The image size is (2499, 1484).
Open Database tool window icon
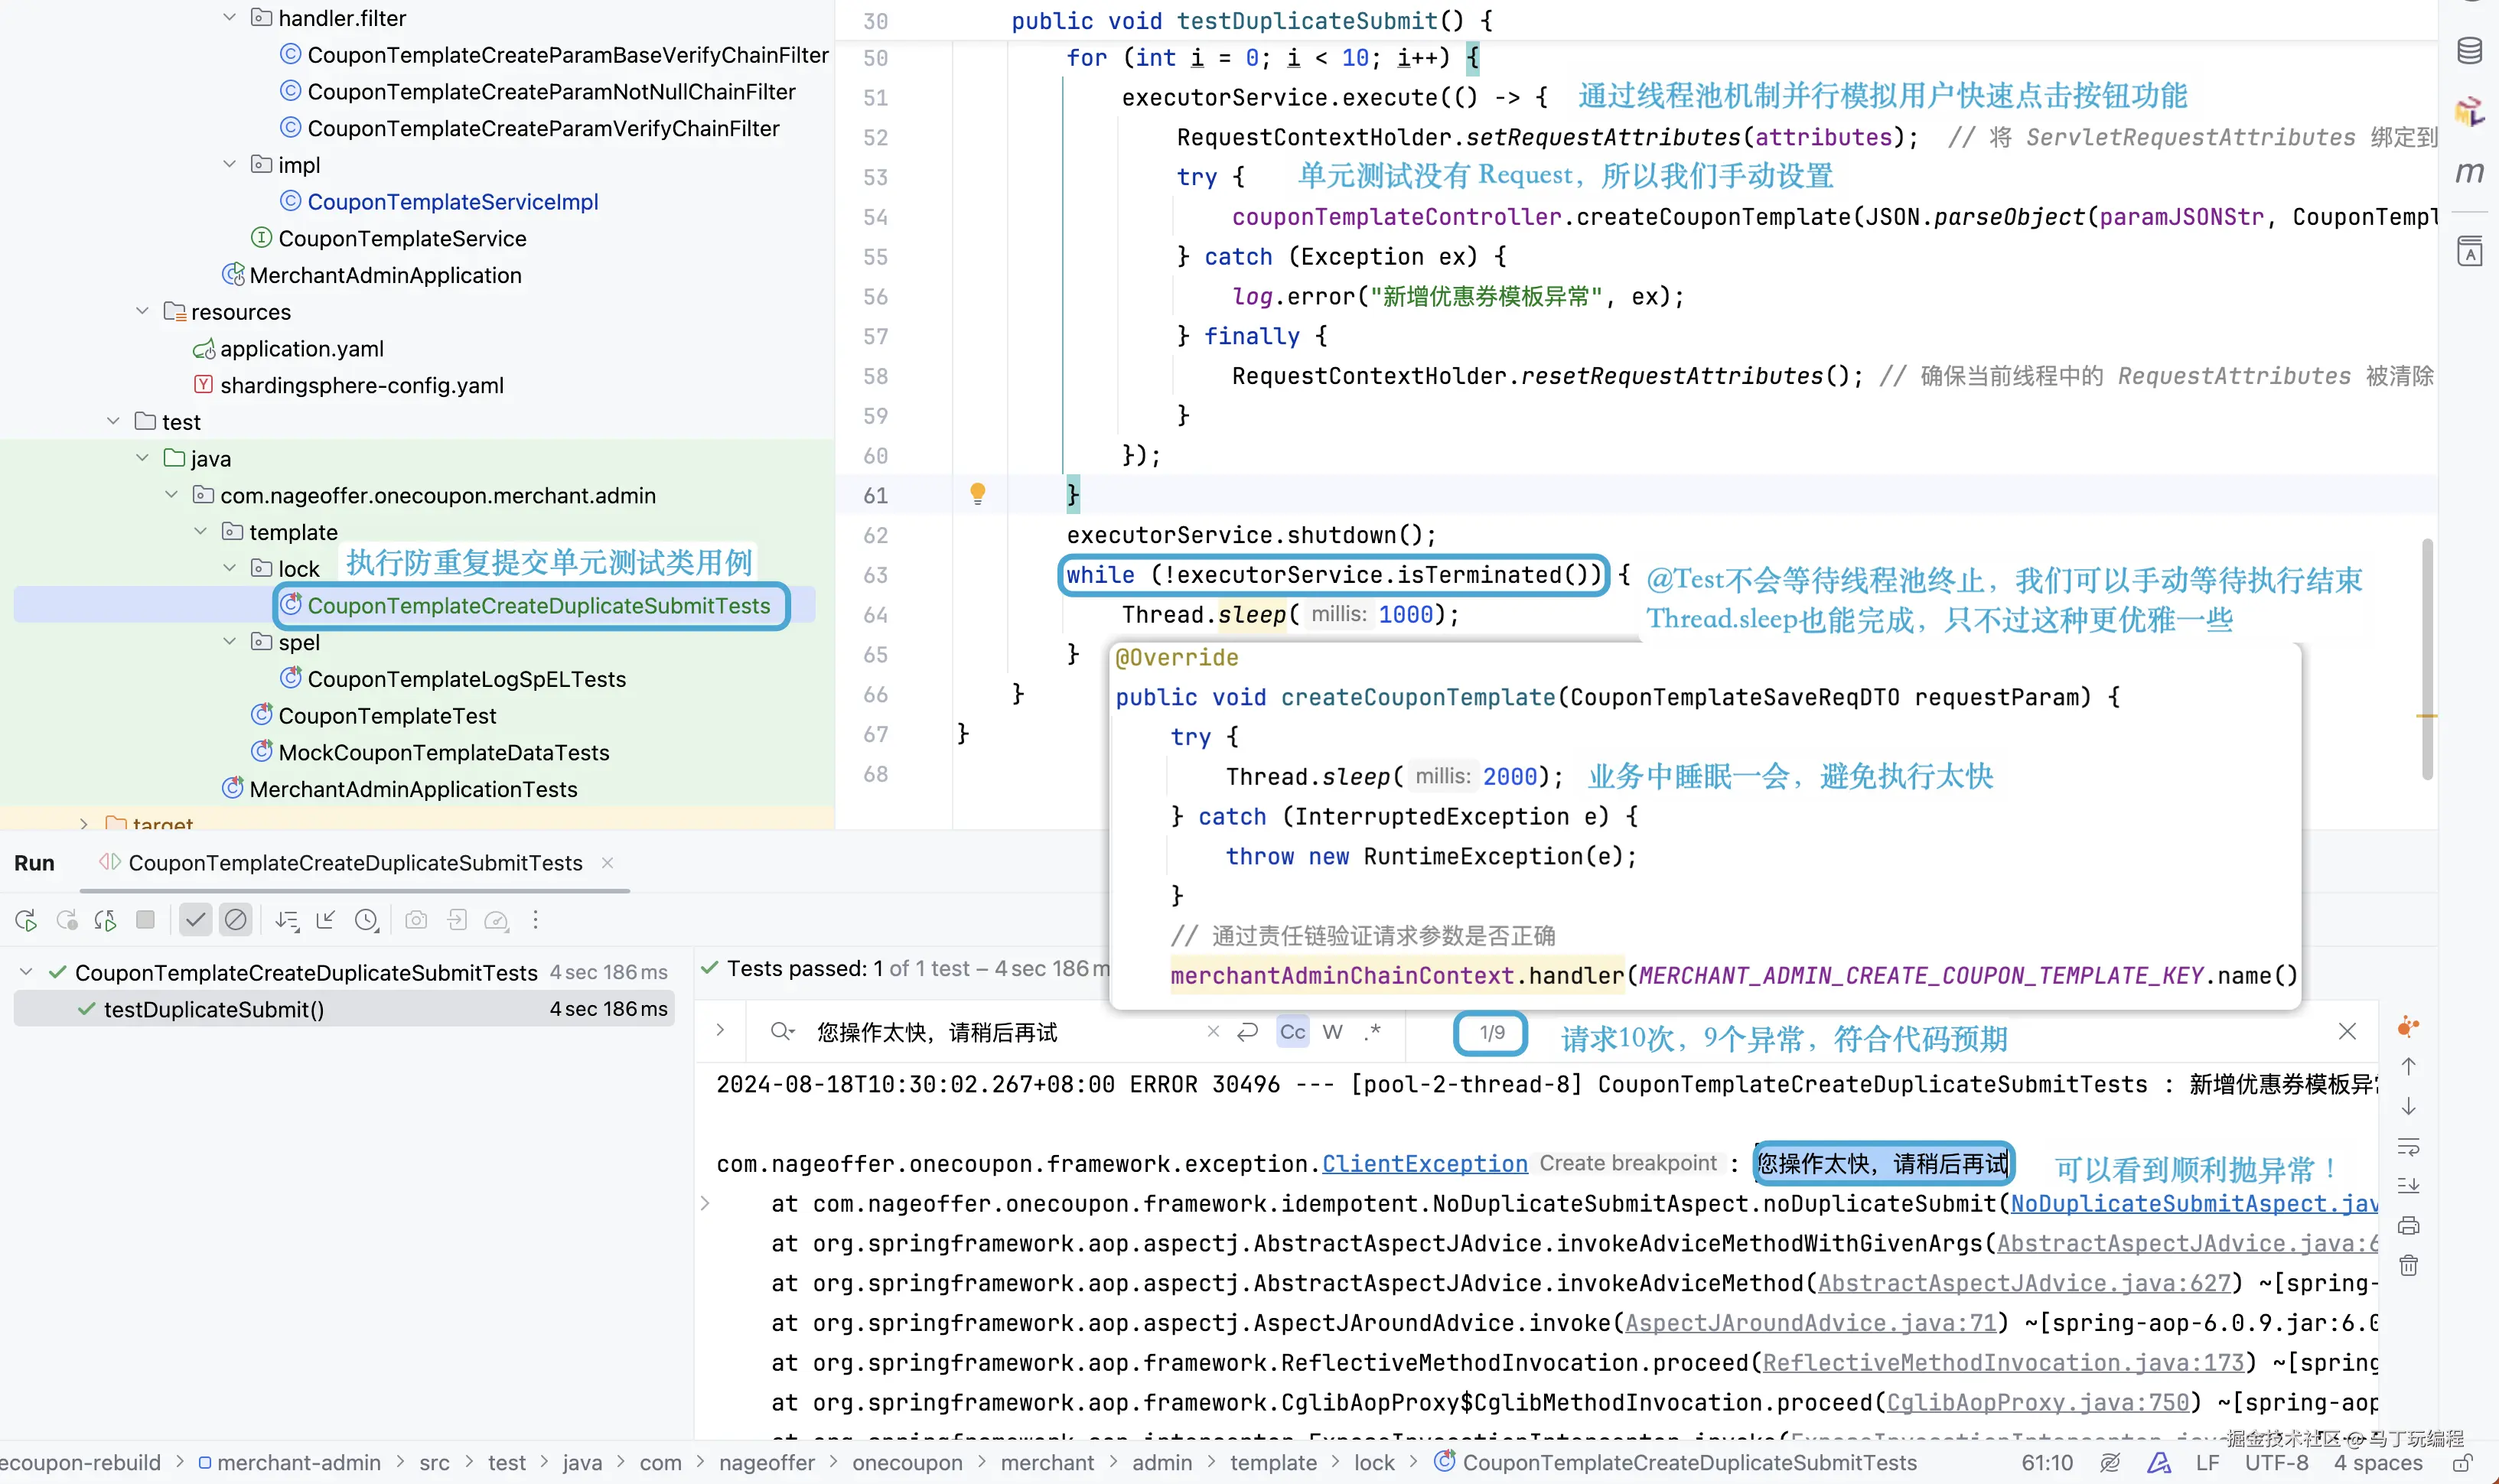click(x=2469, y=50)
